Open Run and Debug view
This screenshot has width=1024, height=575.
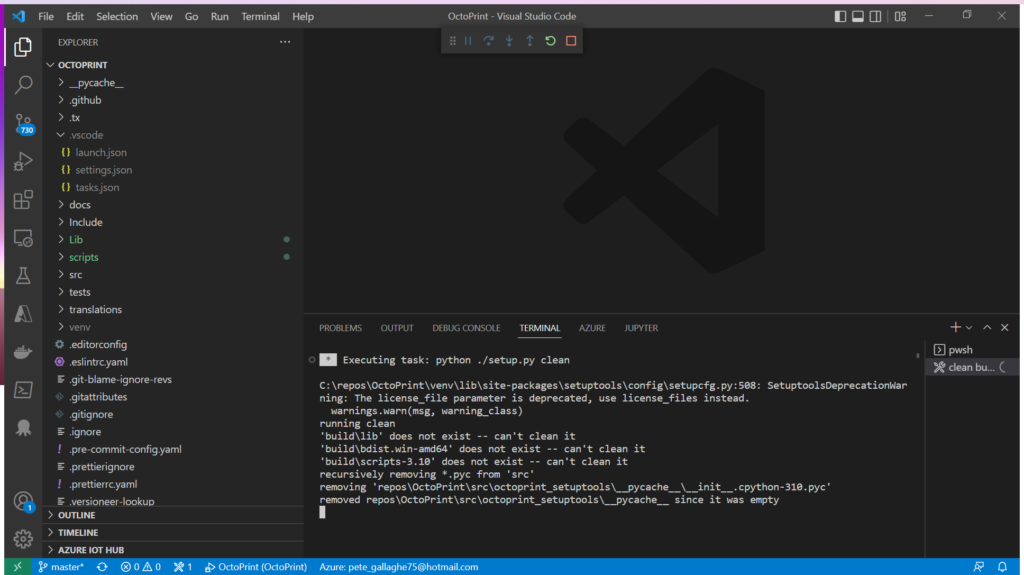pos(23,161)
